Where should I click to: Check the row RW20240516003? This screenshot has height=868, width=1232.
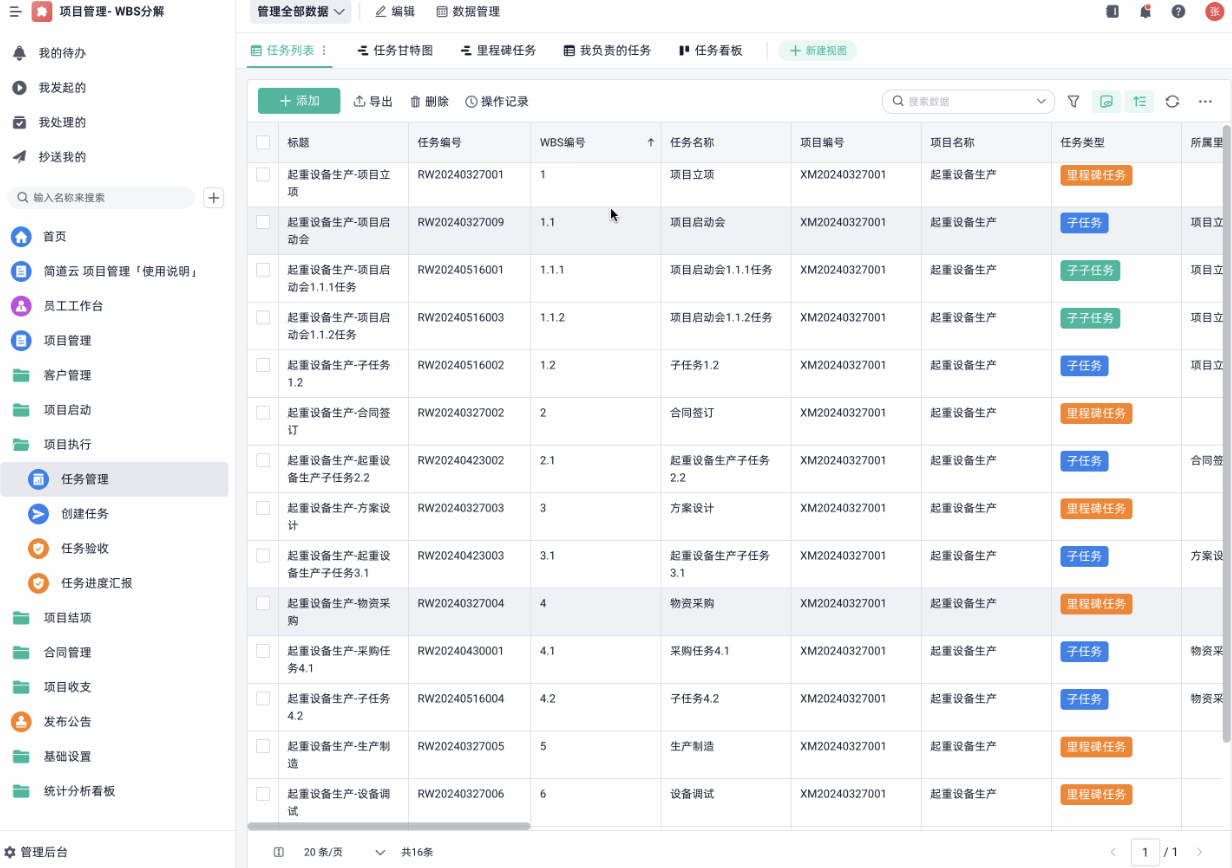click(x=263, y=317)
